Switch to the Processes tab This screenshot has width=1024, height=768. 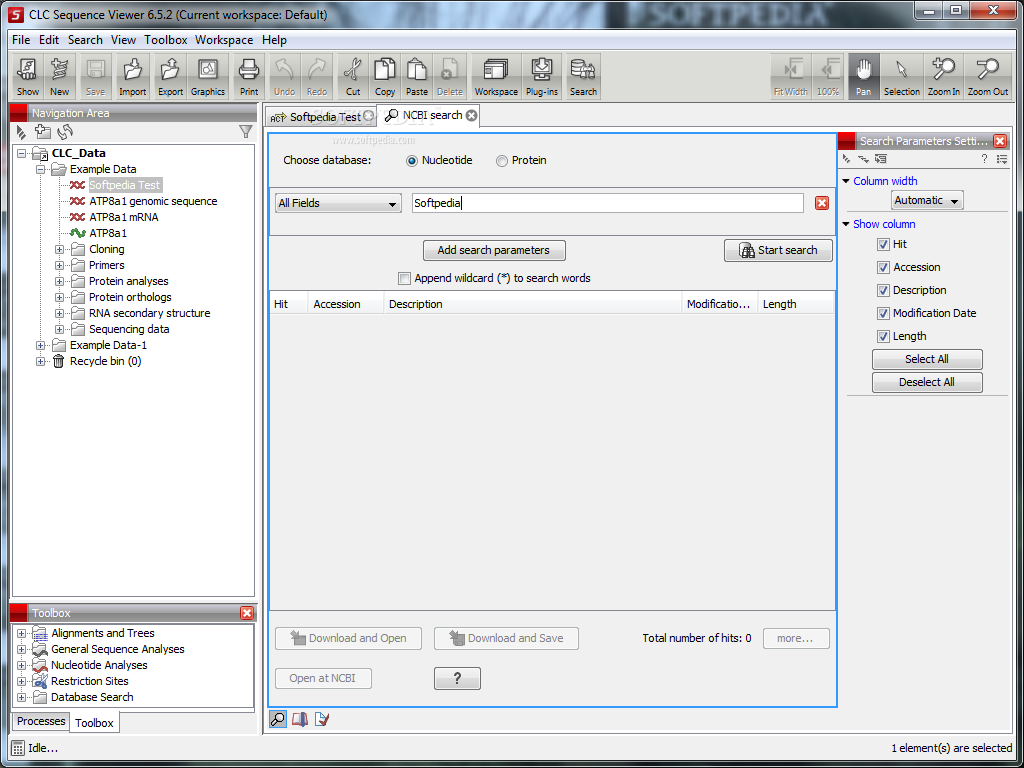pyautogui.click(x=41, y=721)
